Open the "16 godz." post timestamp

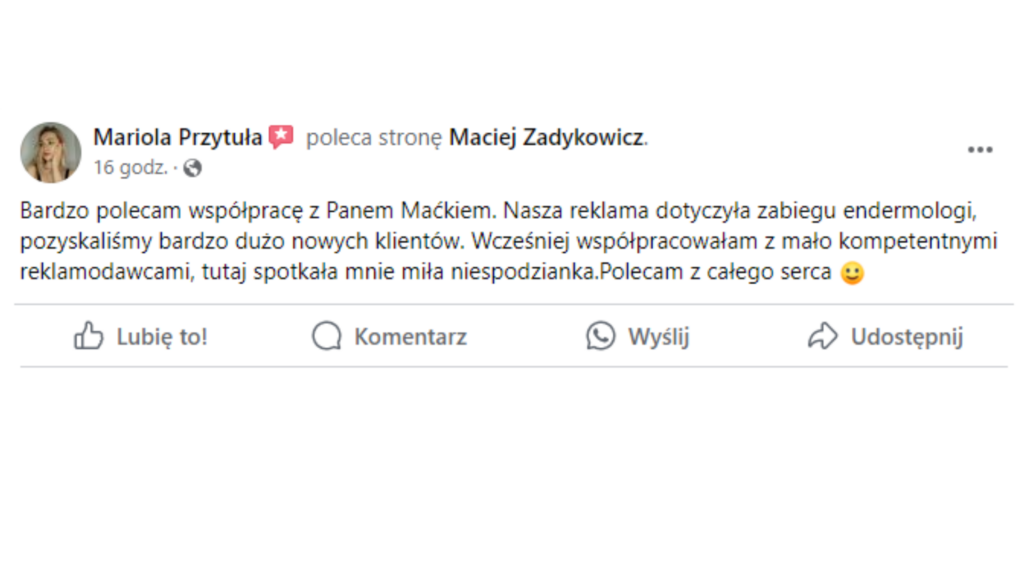pos(130,168)
